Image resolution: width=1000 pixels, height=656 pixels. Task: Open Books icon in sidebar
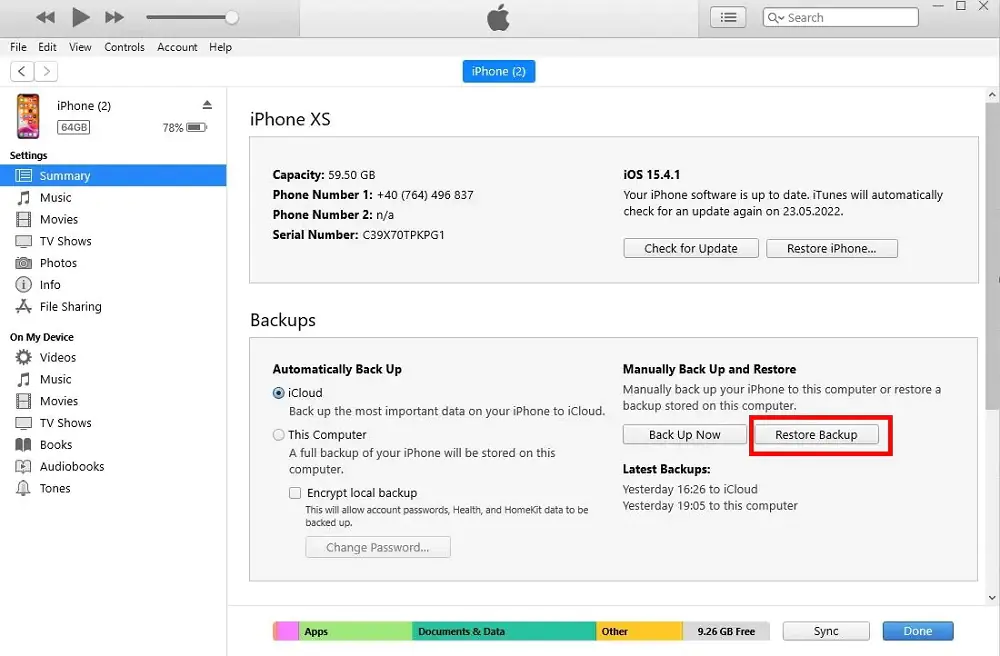pos(24,445)
